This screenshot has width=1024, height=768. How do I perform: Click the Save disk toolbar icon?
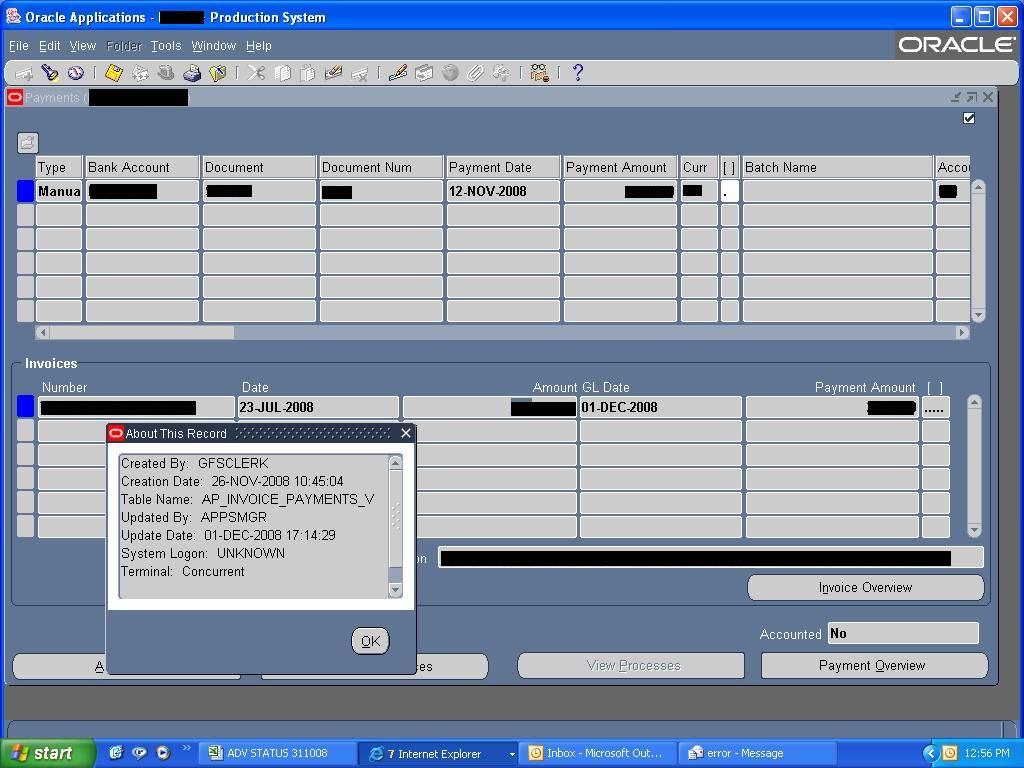click(114, 73)
